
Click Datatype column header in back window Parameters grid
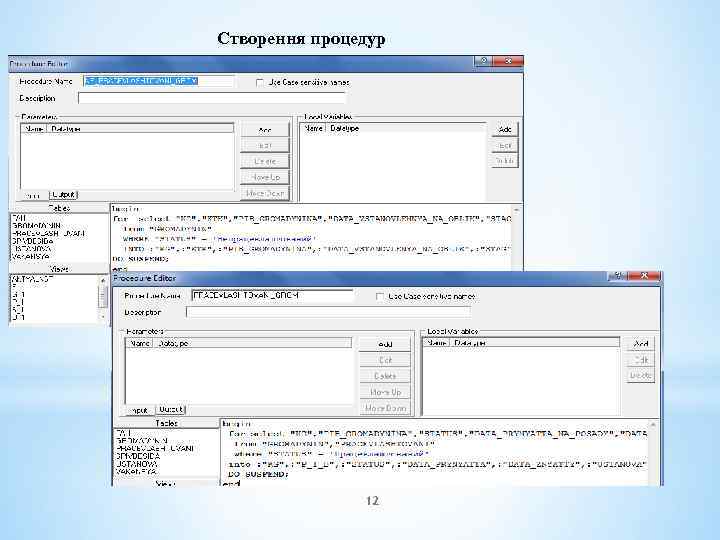pyautogui.click(x=140, y=129)
